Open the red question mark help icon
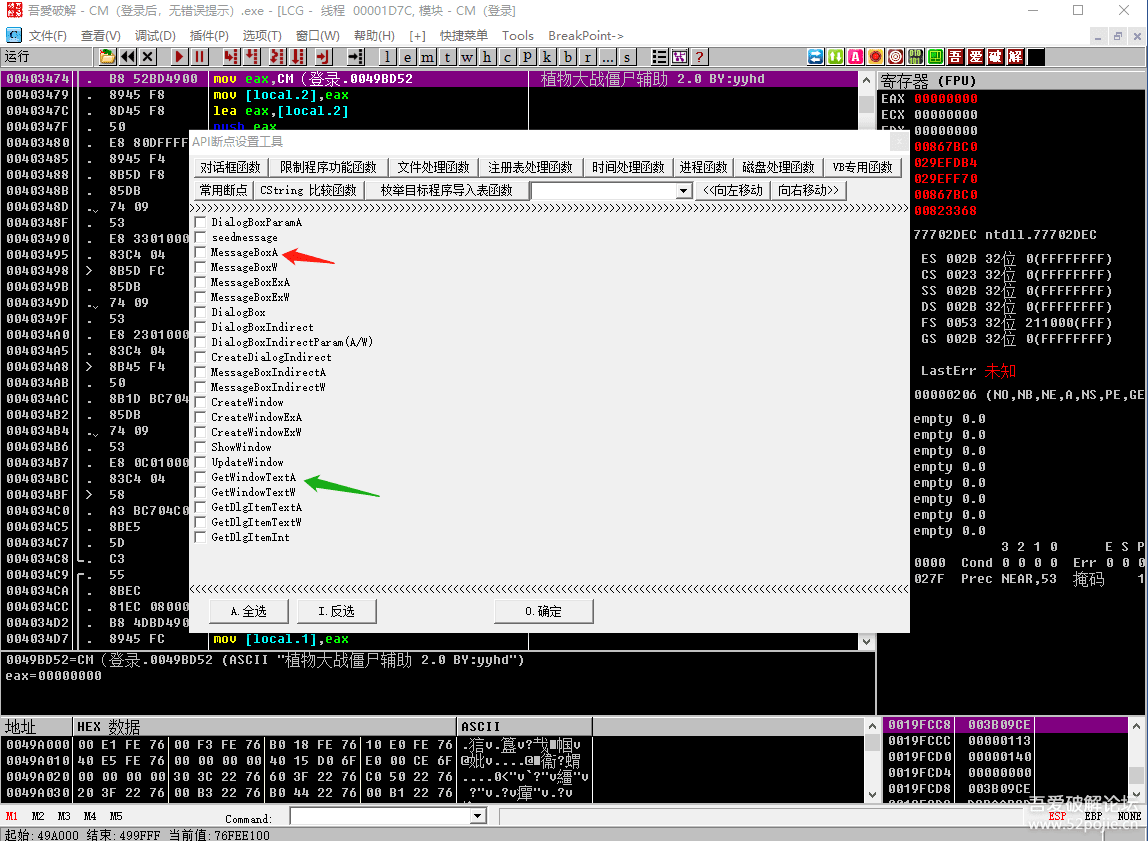 coord(699,57)
